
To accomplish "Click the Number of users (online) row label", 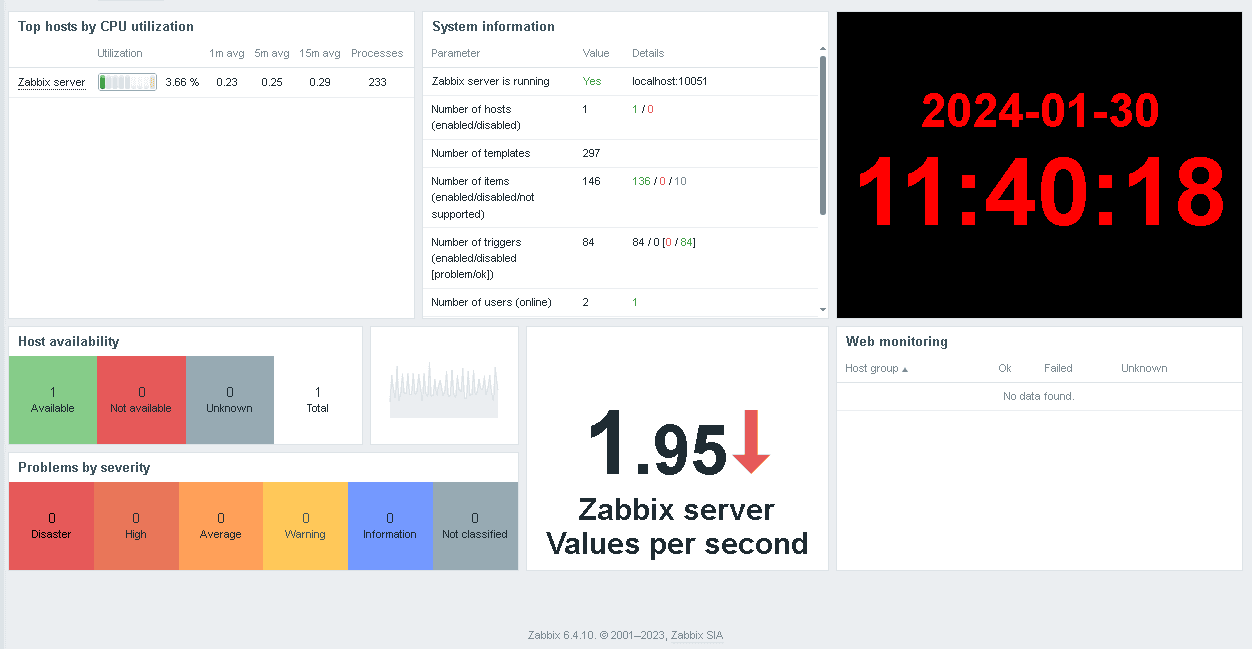I will coord(491,302).
